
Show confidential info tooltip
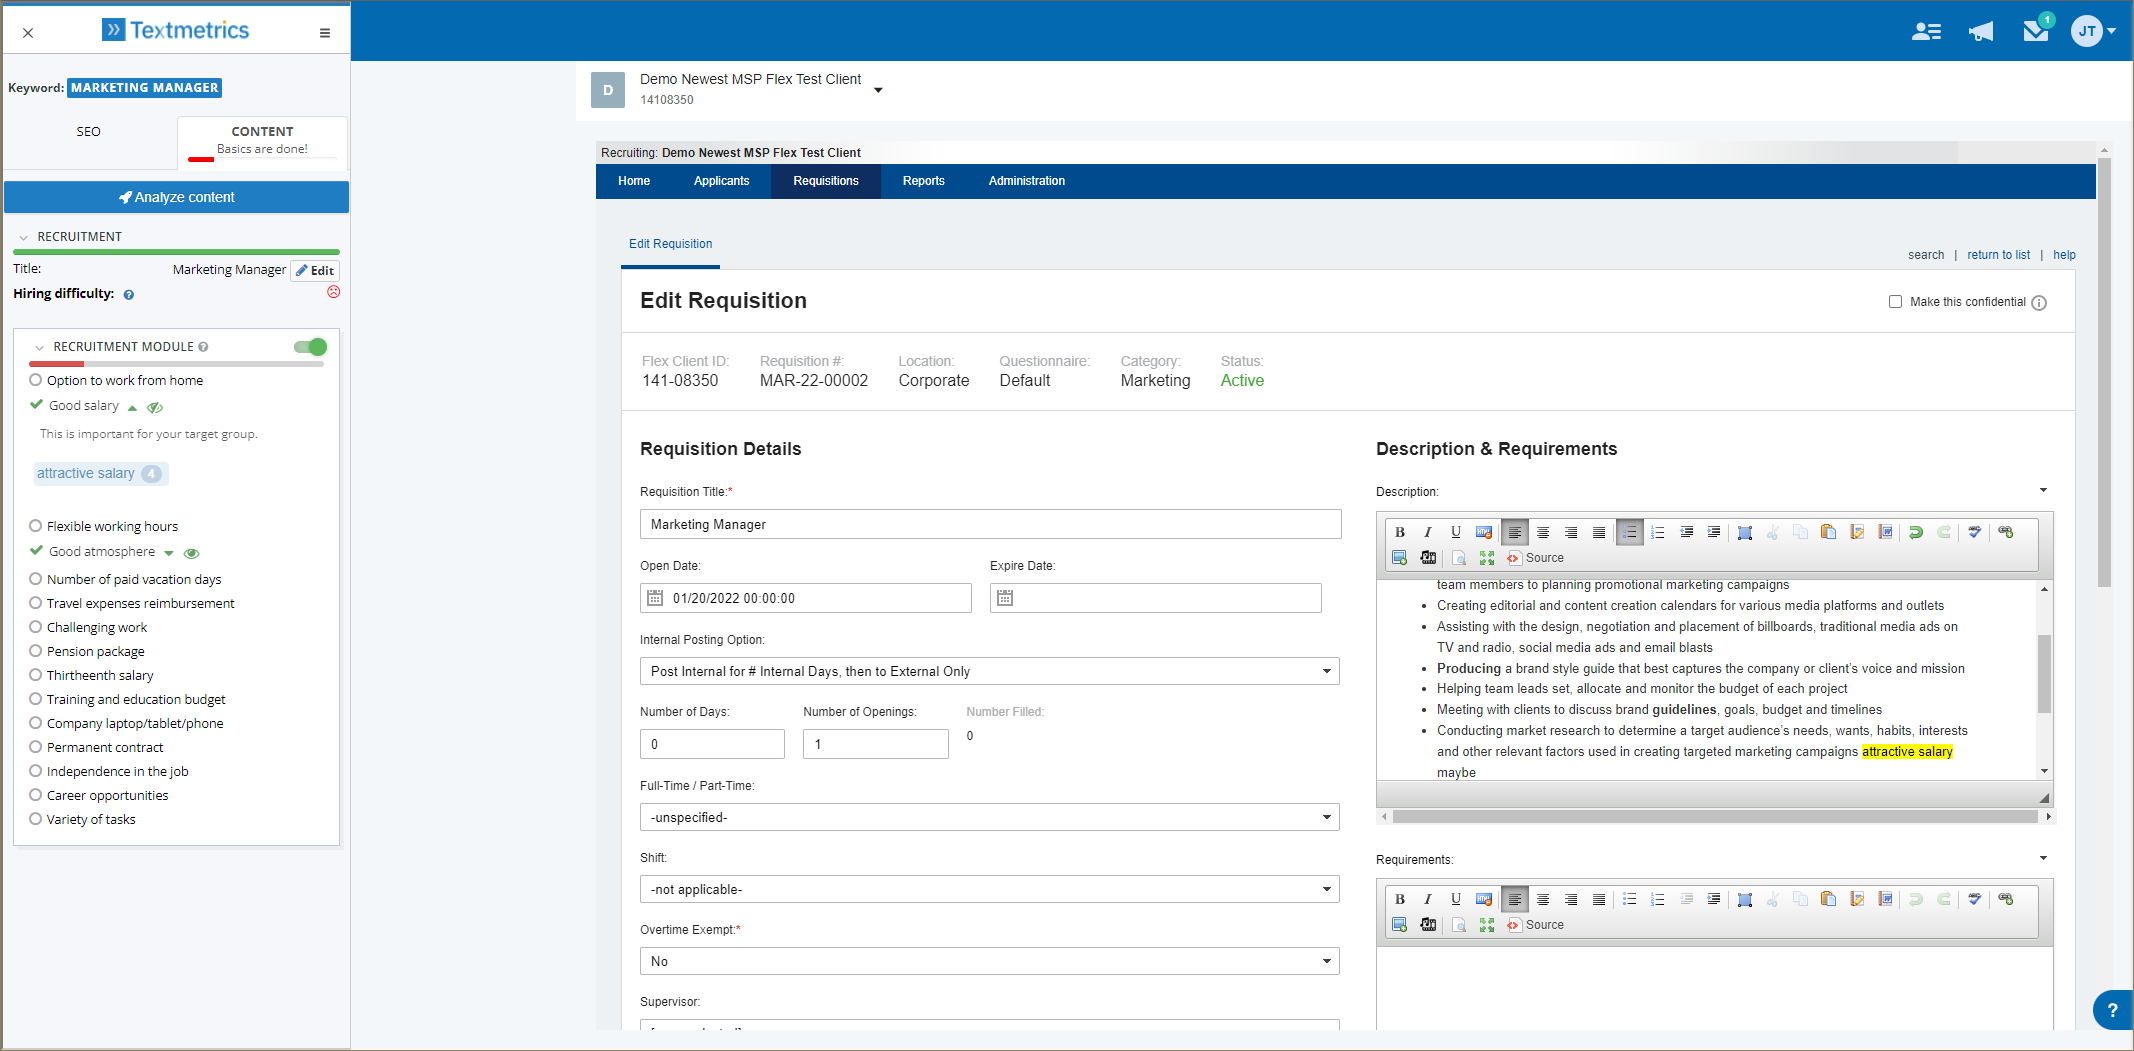pyautogui.click(x=2039, y=303)
